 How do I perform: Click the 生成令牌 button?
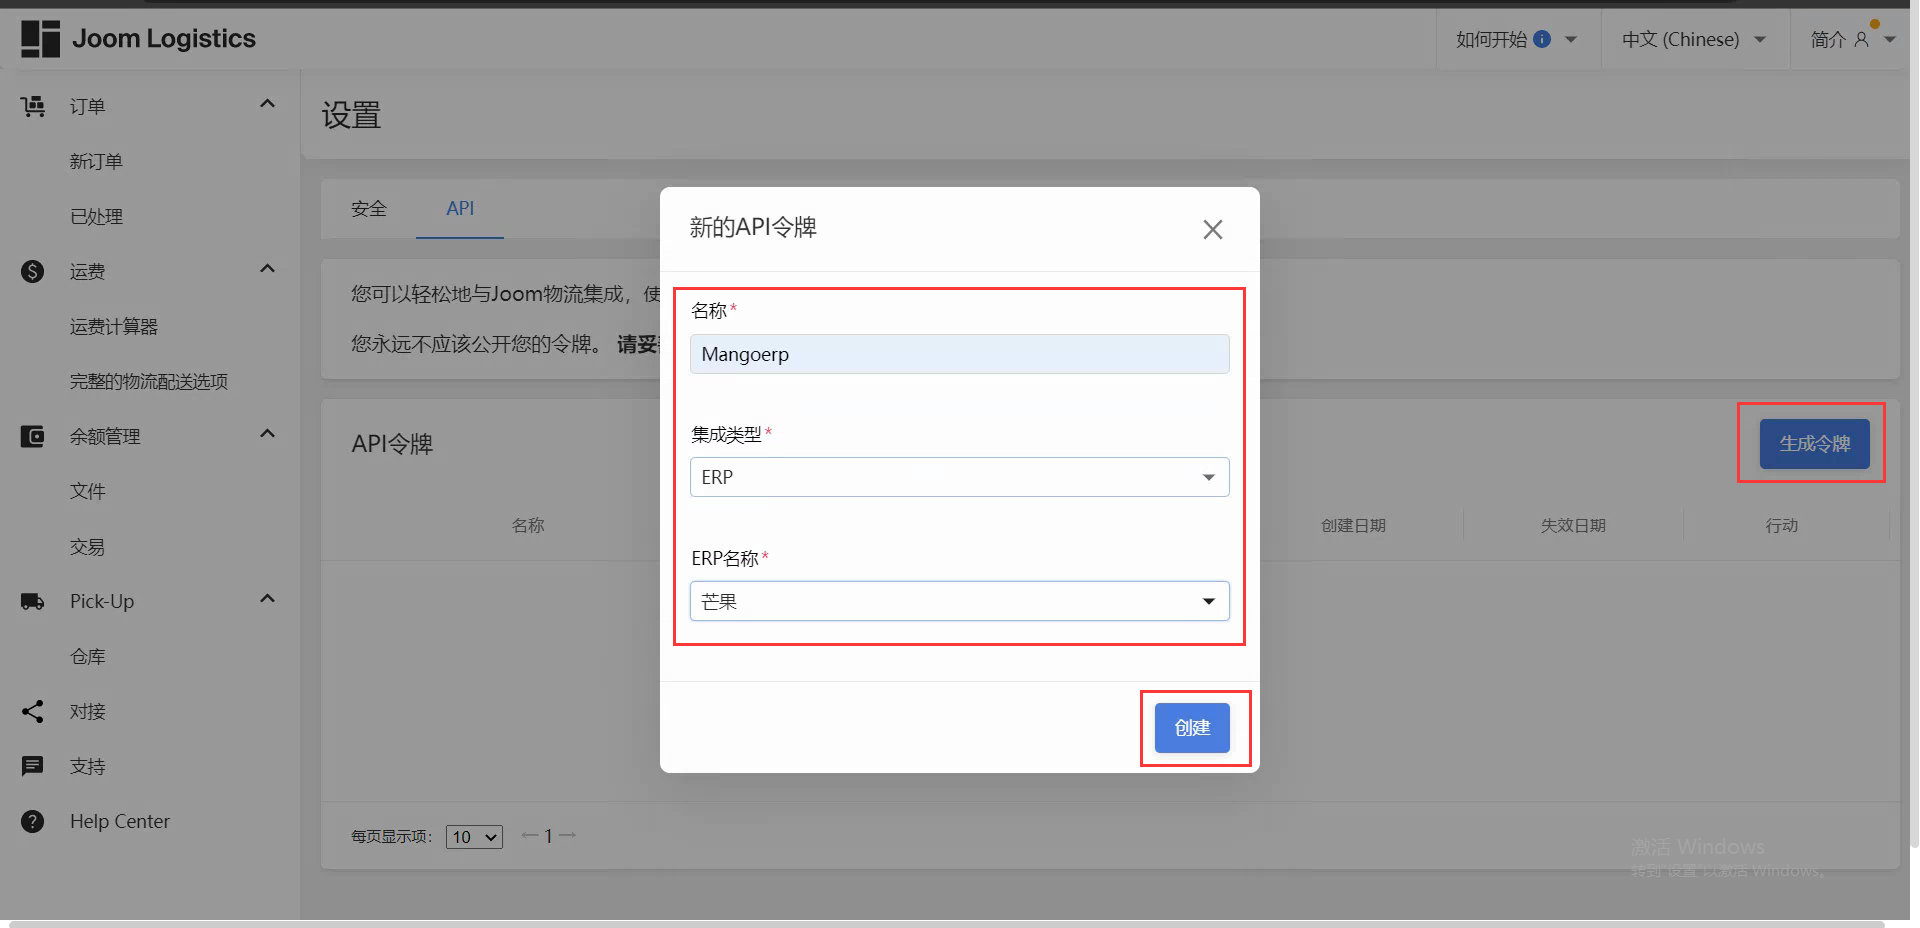coord(1814,443)
